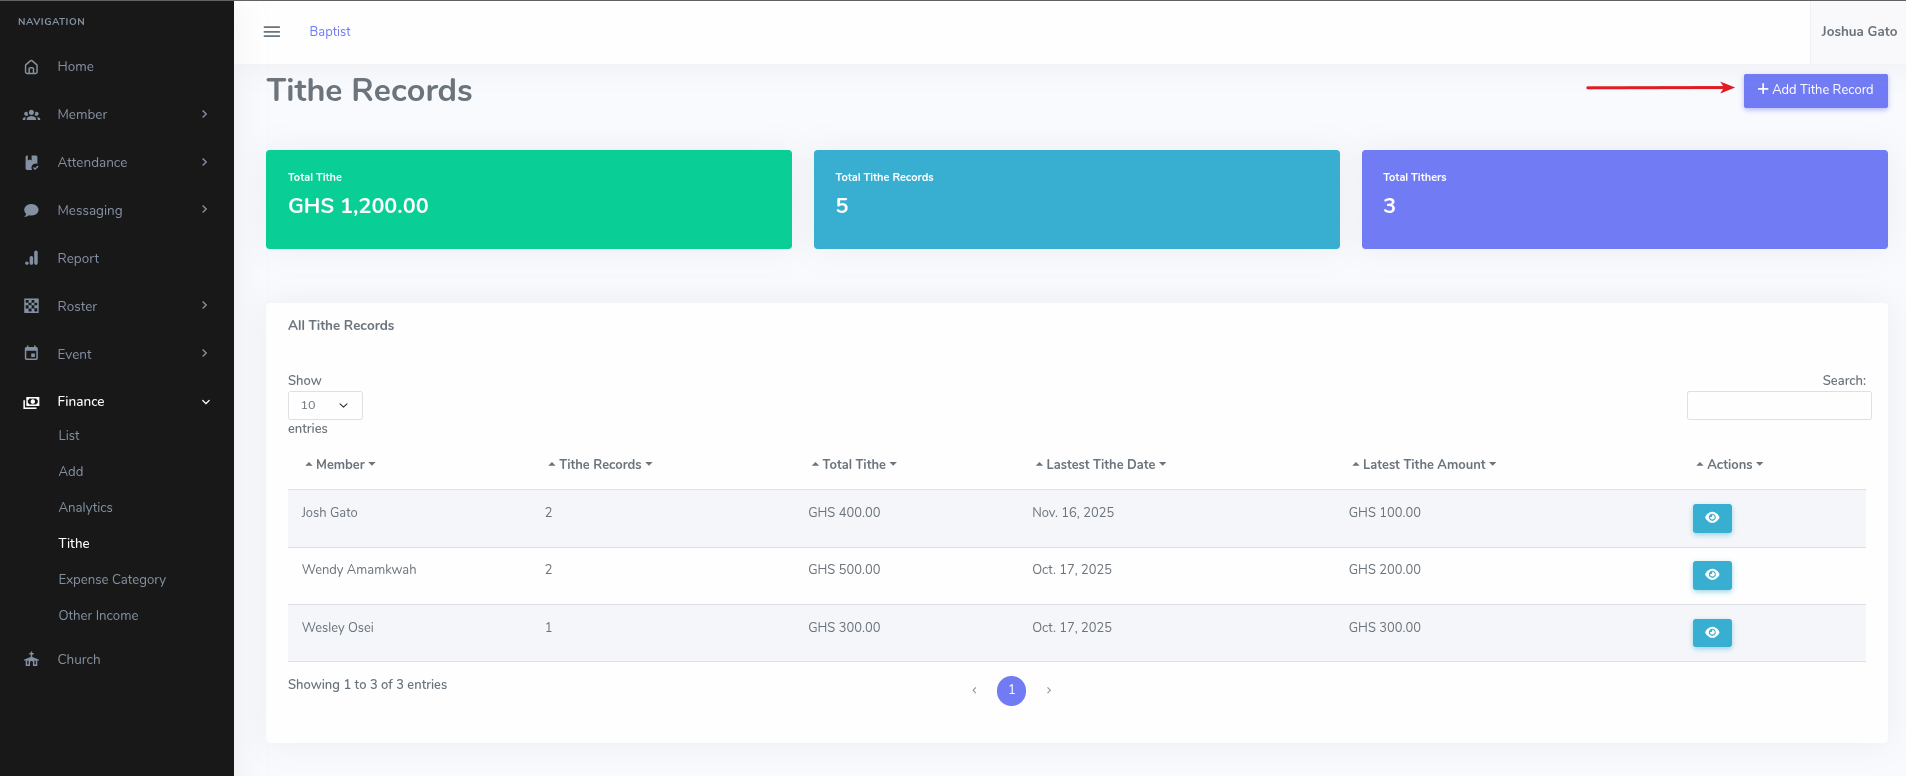The height and width of the screenshot is (776, 1906).
Task: Sort table by Total Tithe column
Action: click(853, 465)
